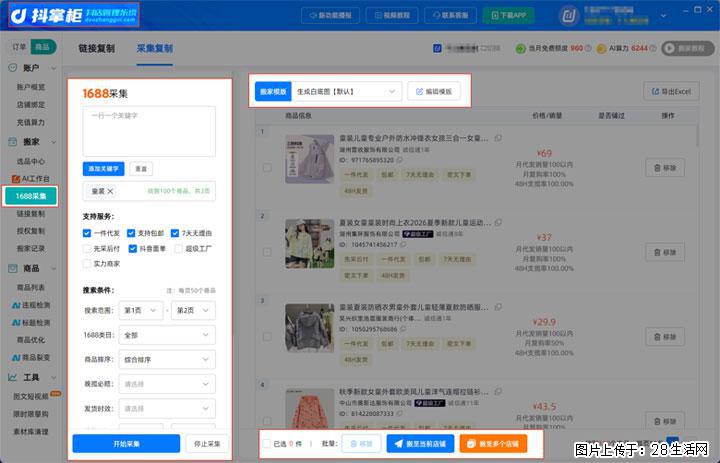Collapse the 账户 sidebar section chevron
The image size is (720, 463).
coord(54,68)
